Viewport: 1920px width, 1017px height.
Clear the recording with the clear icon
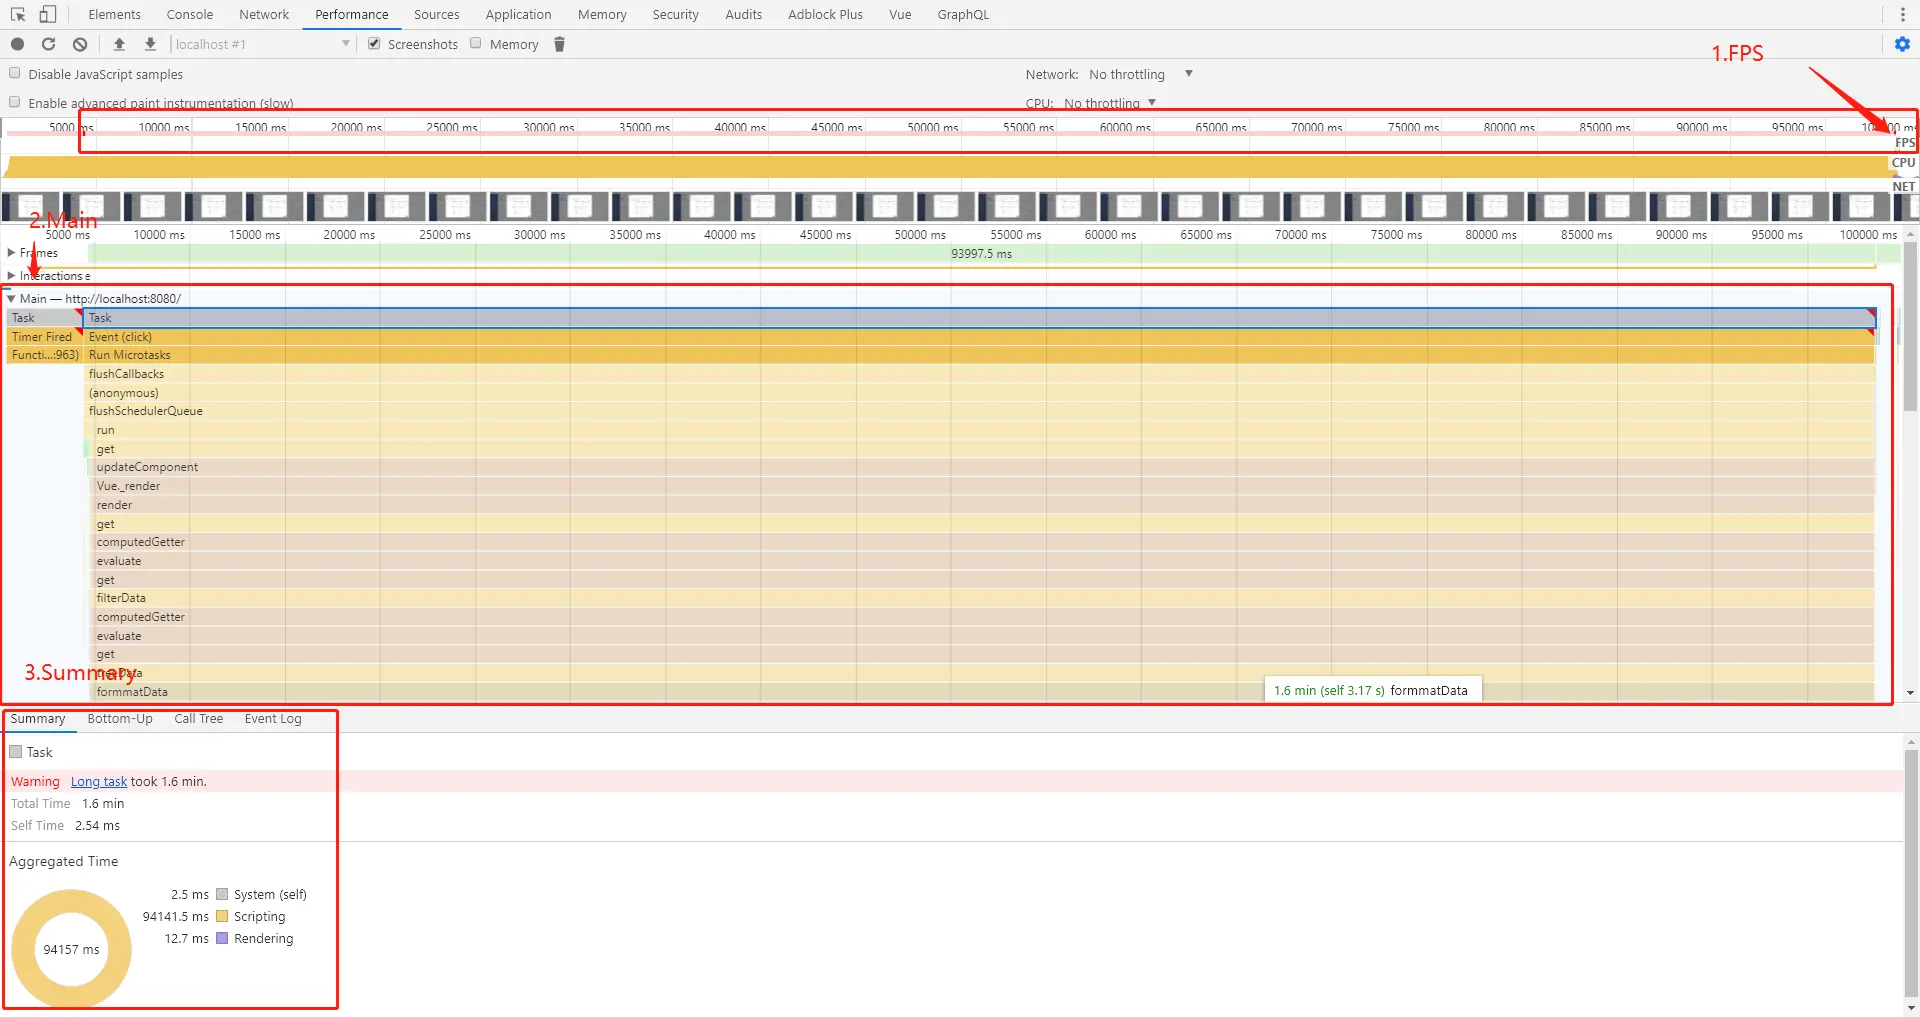pos(80,44)
